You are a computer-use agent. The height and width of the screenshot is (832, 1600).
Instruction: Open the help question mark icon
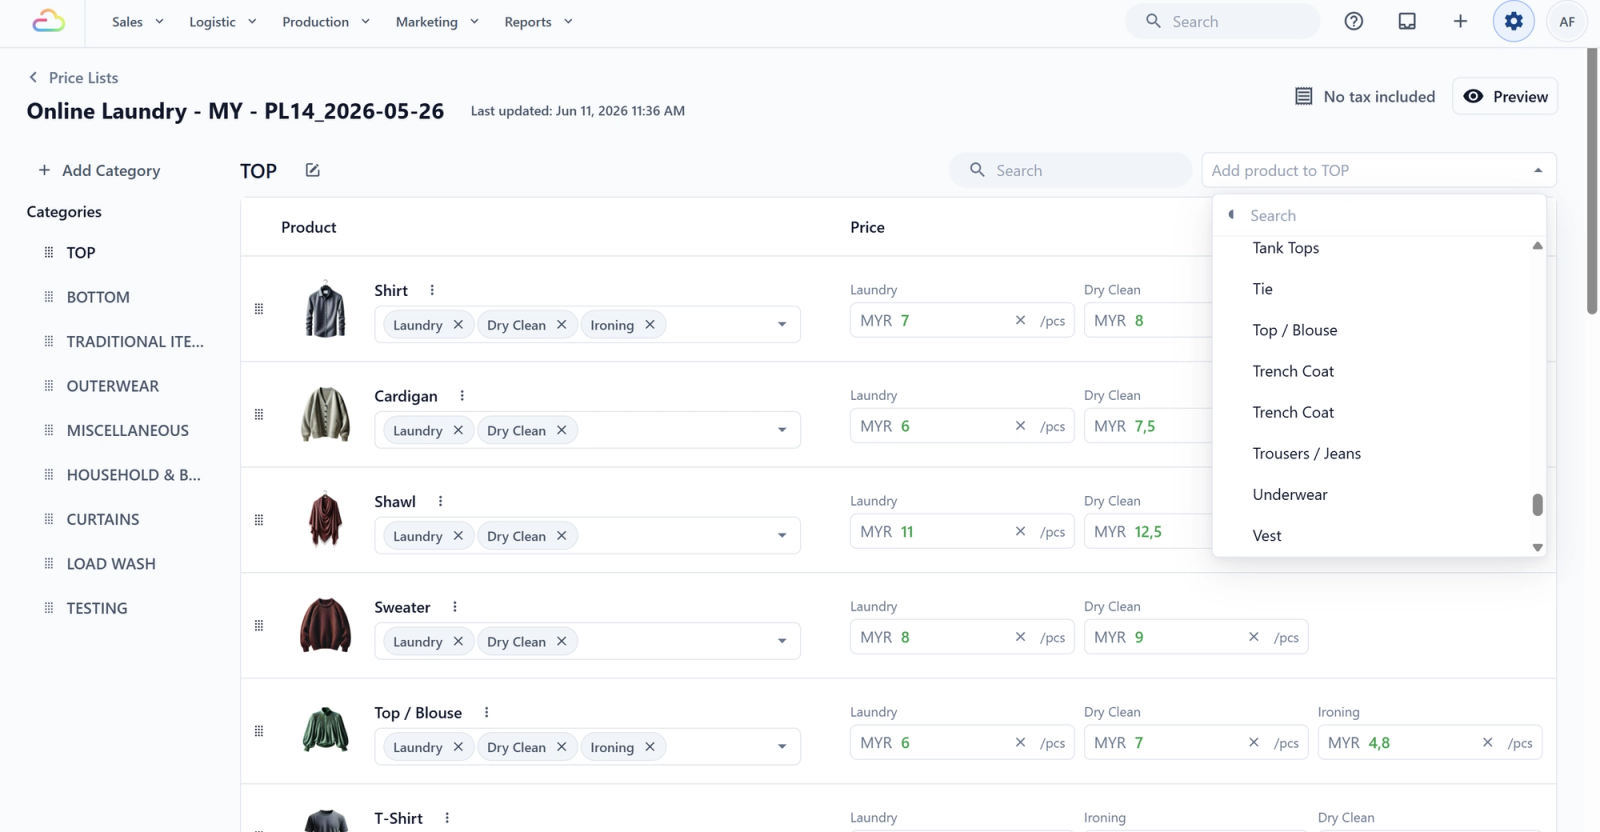pyautogui.click(x=1353, y=21)
